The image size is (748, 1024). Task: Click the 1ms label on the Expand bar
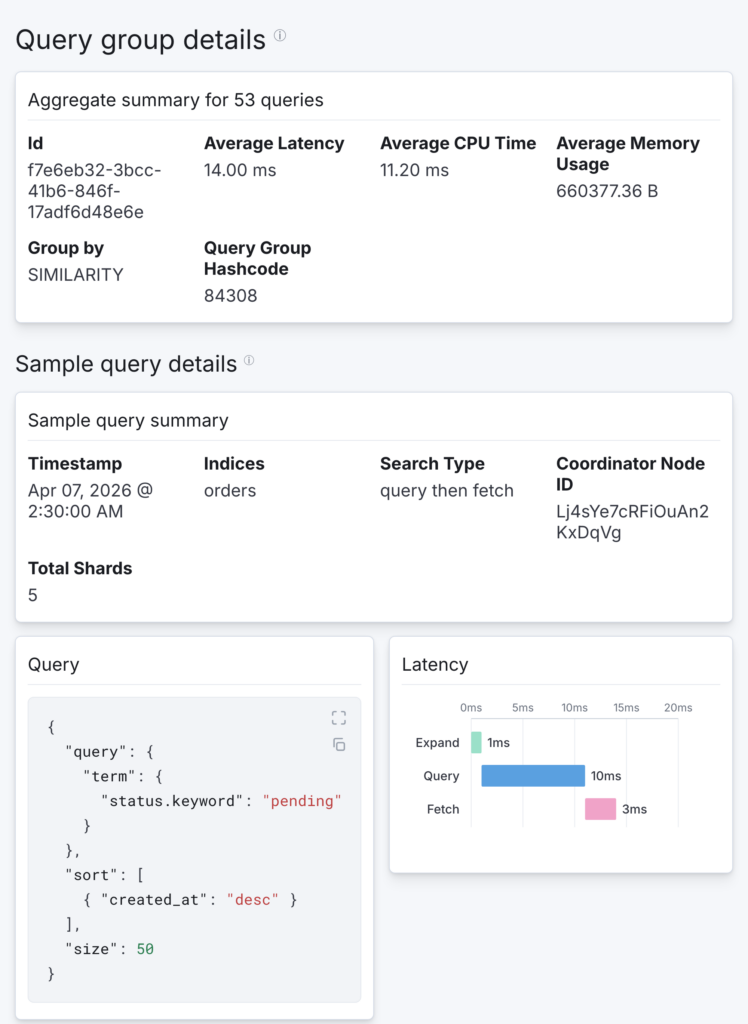pyautogui.click(x=498, y=743)
